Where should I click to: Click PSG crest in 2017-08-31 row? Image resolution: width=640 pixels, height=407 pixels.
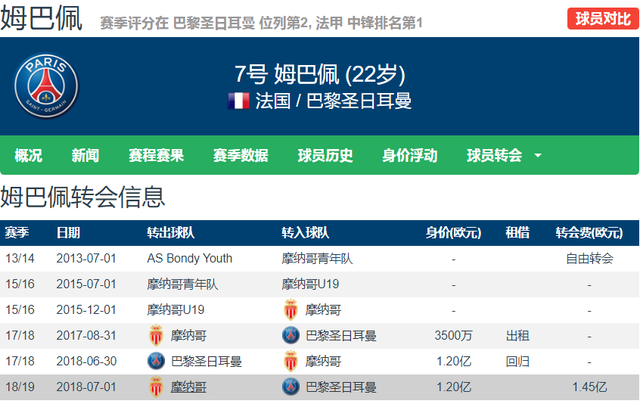coord(291,336)
